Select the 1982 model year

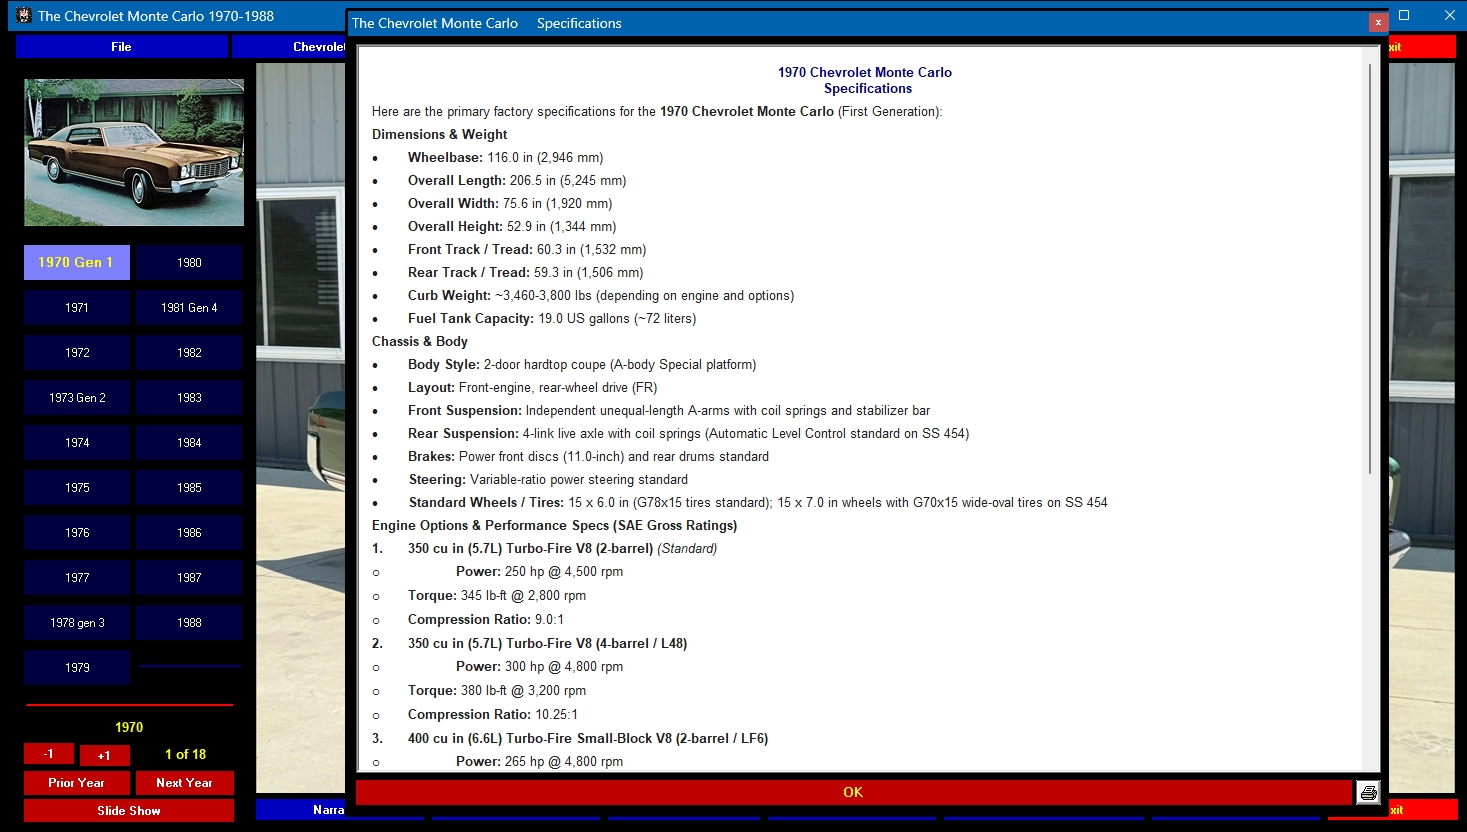(x=189, y=353)
